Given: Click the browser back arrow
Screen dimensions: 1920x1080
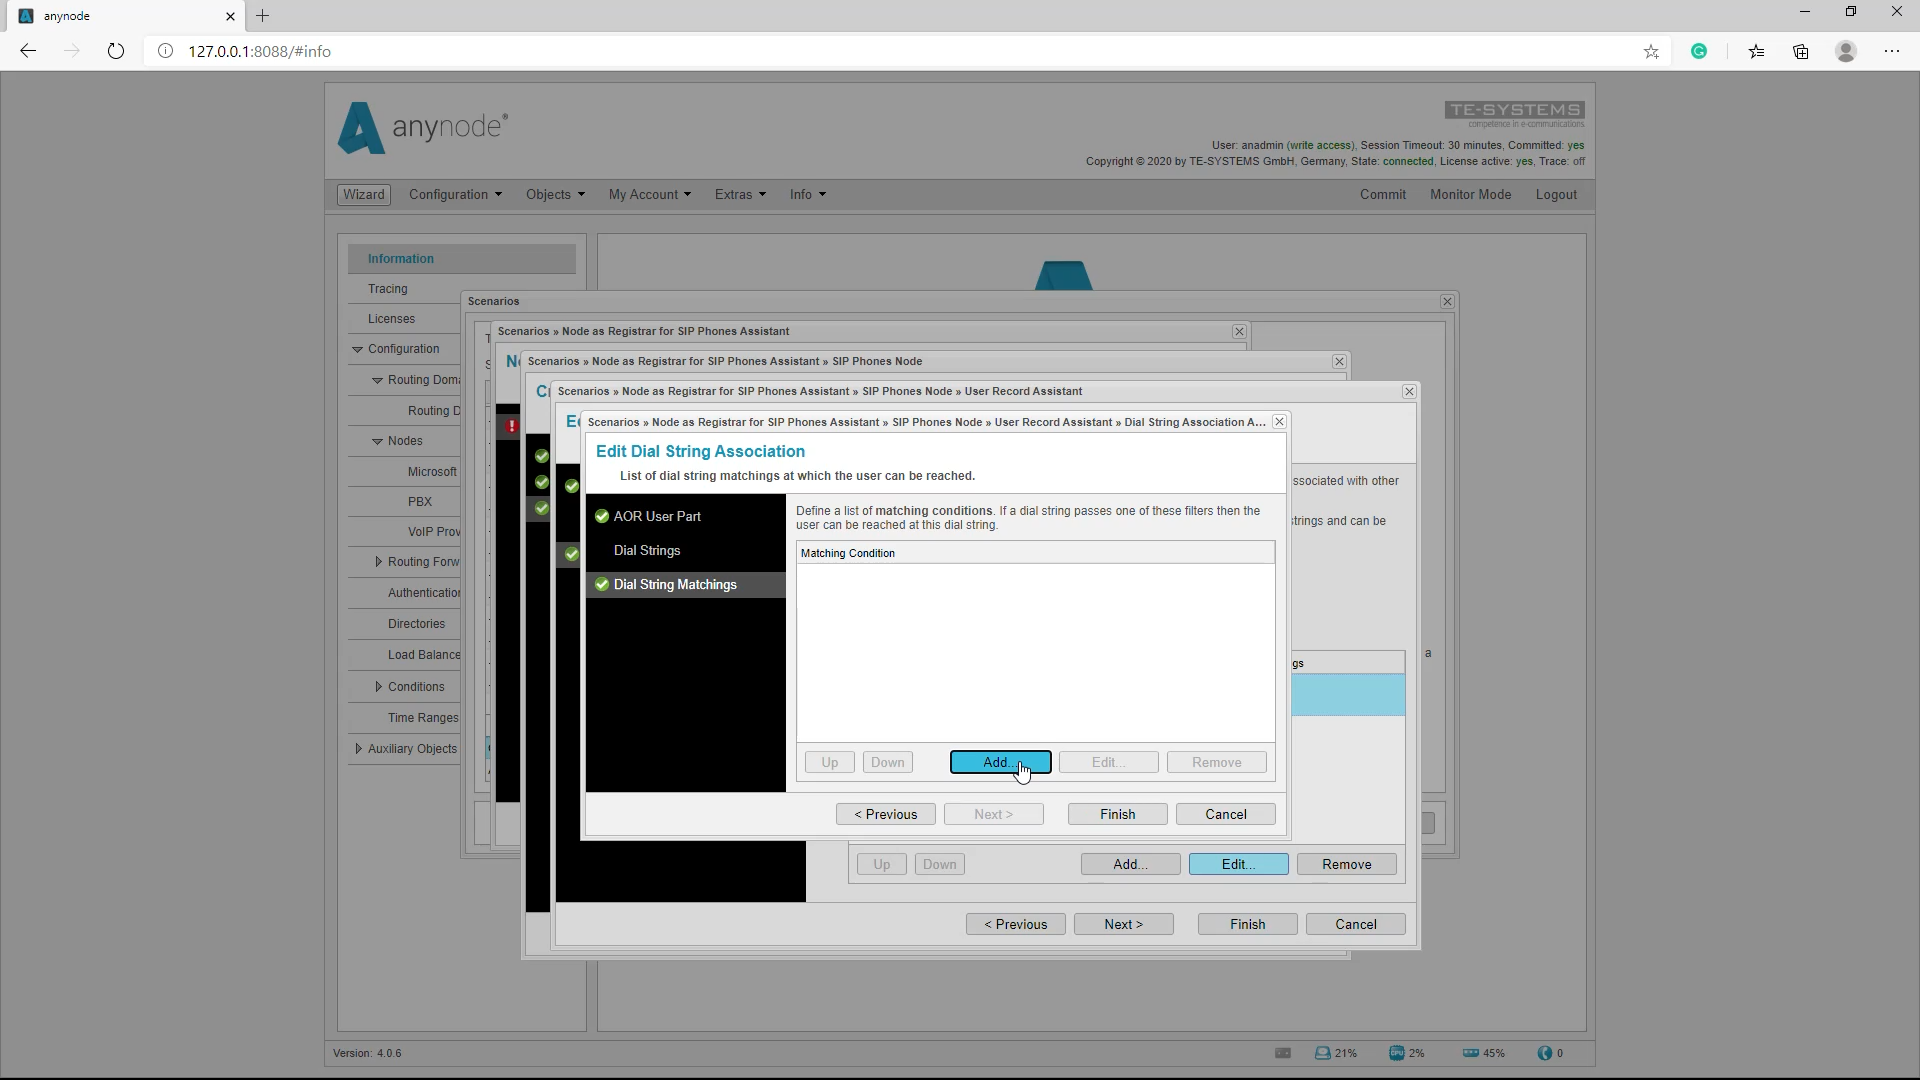Looking at the screenshot, I should tap(28, 51).
